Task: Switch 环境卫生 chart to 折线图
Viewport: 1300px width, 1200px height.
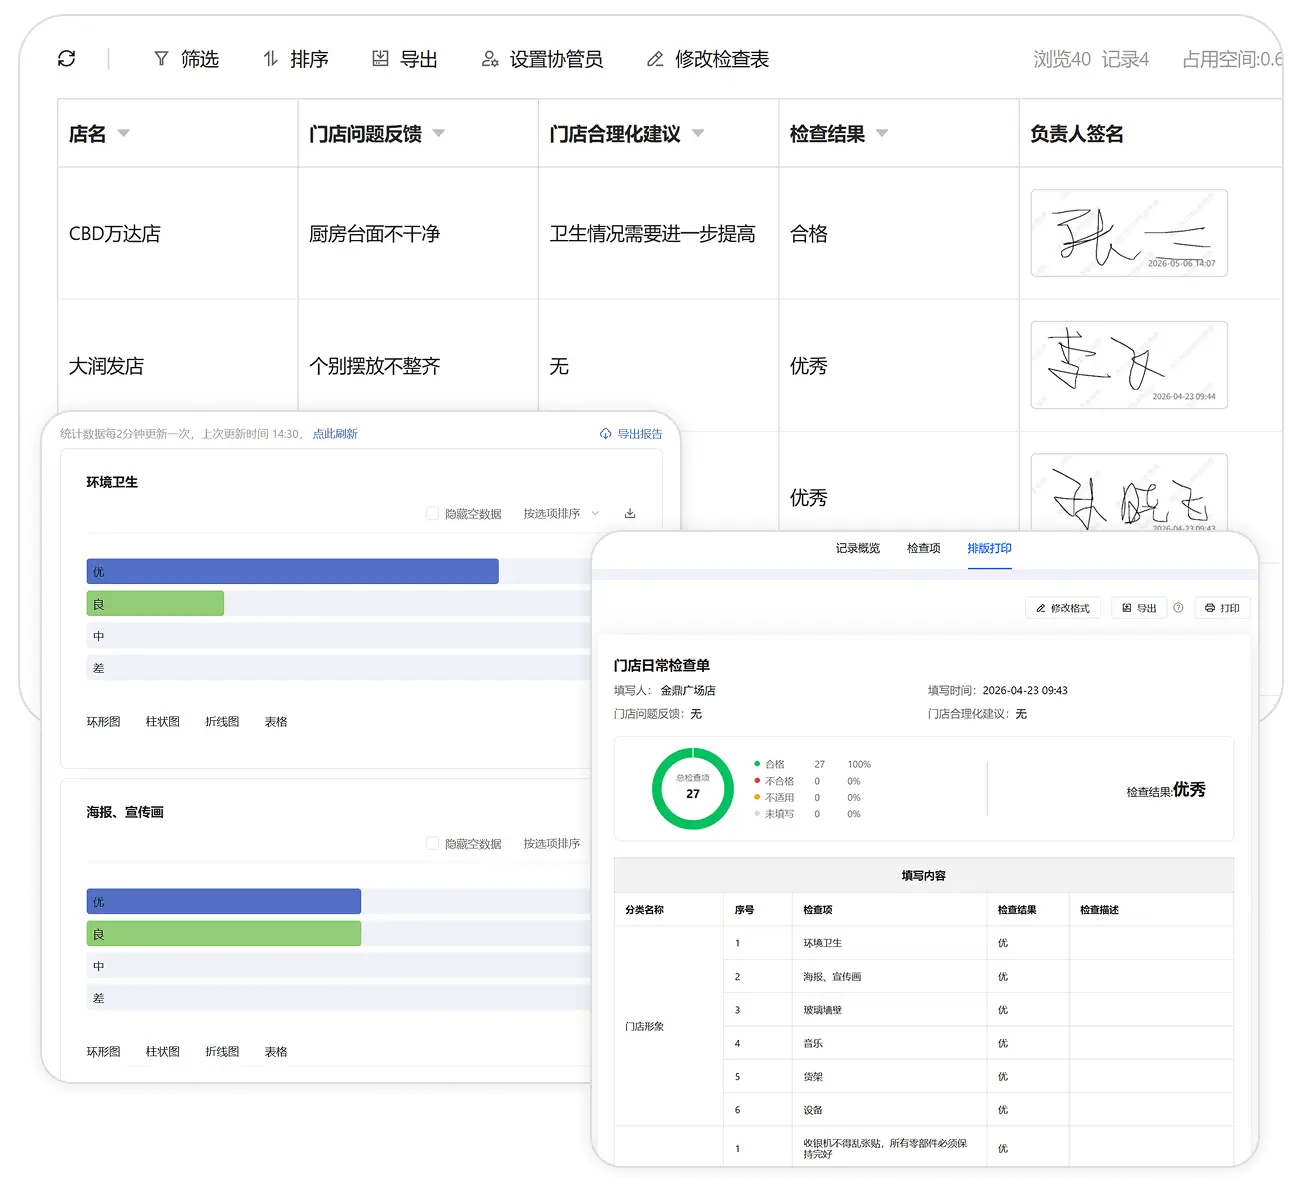Action: coord(222,721)
